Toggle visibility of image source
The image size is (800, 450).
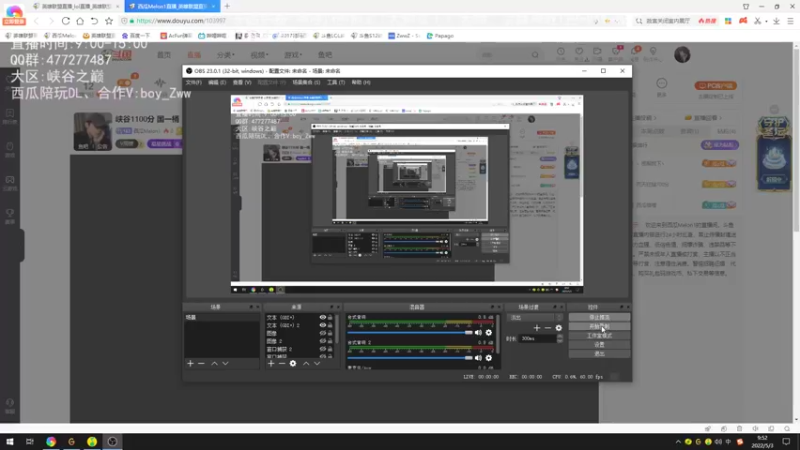click(322, 333)
